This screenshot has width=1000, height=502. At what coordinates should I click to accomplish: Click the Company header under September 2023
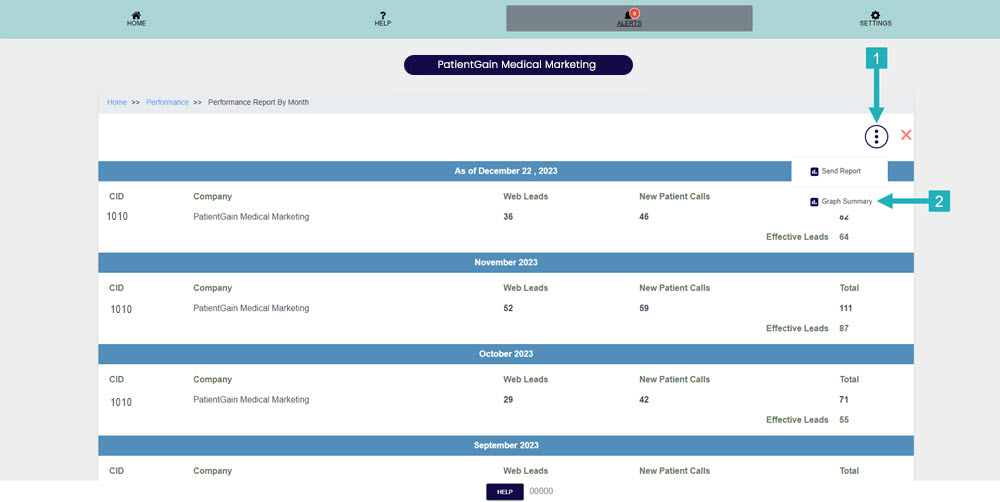(212, 471)
